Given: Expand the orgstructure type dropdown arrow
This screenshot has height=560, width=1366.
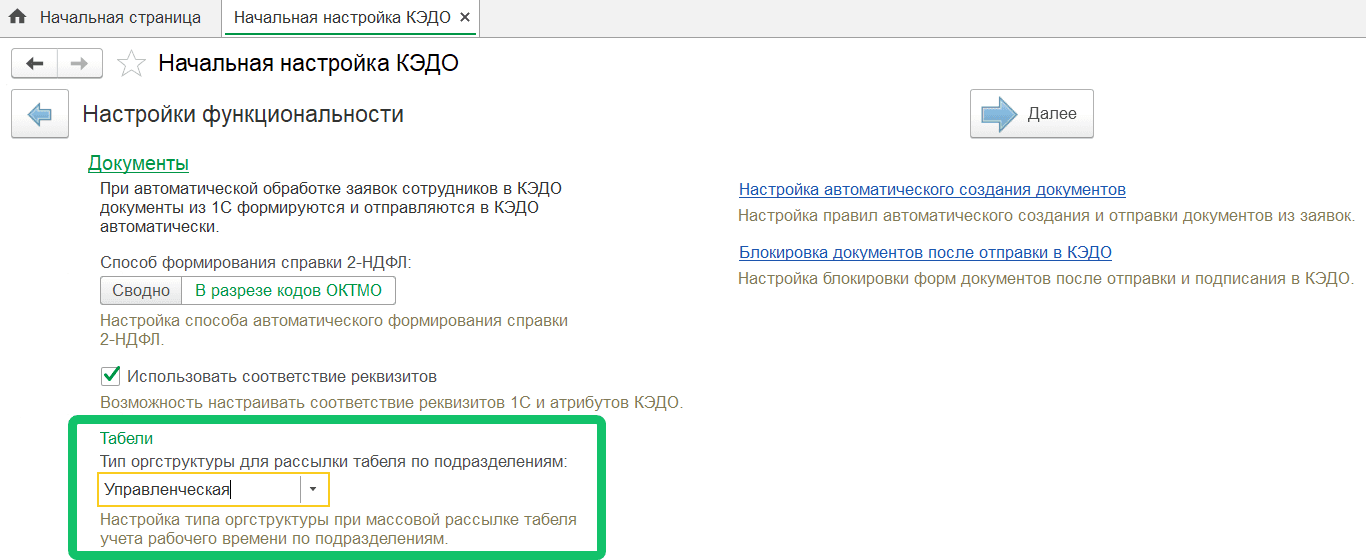Looking at the screenshot, I should coord(313,490).
